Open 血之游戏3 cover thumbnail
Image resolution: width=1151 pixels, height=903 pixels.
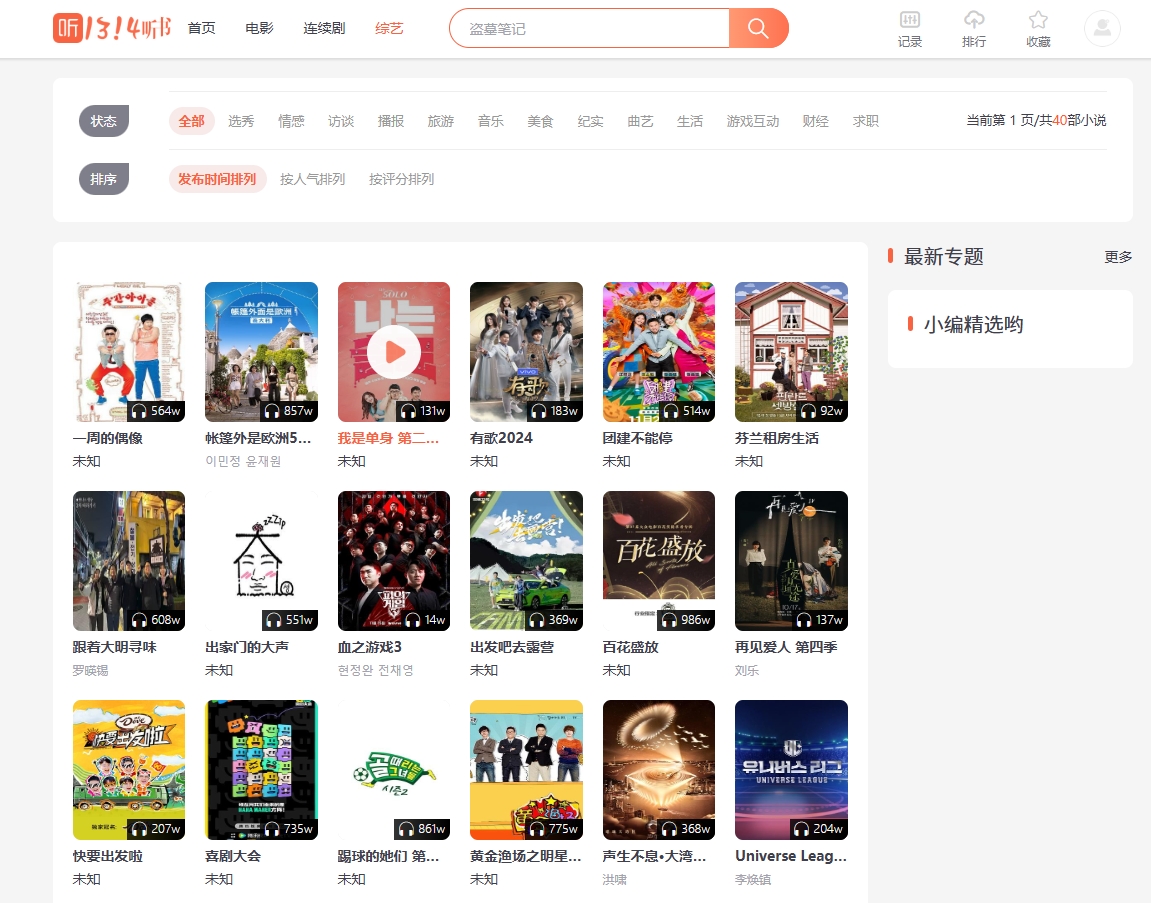(x=393, y=561)
